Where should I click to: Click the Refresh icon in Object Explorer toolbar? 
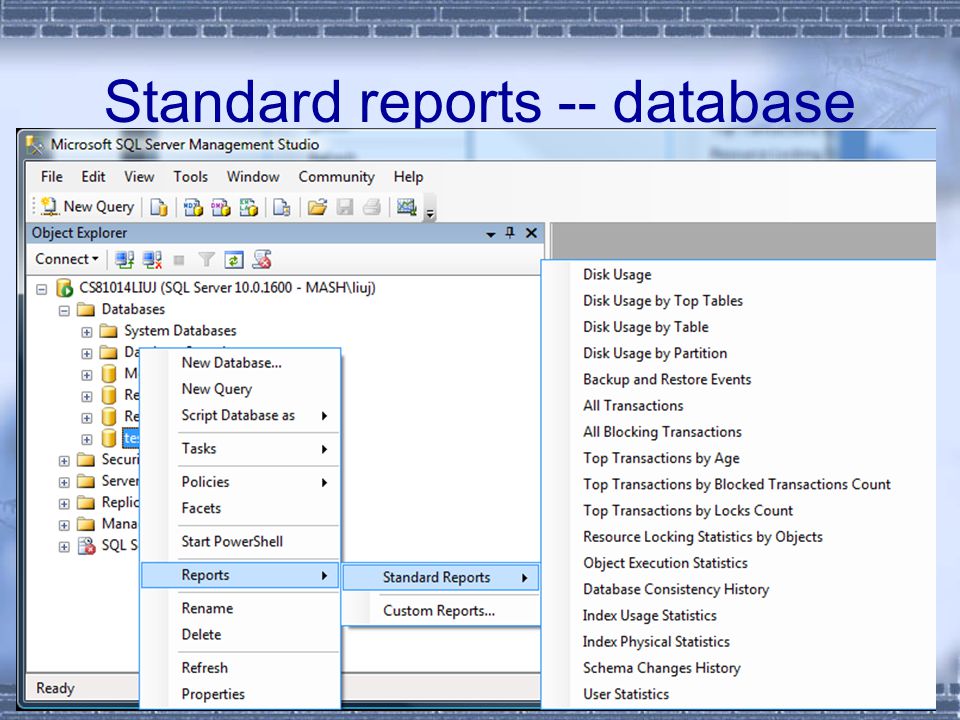click(x=234, y=260)
